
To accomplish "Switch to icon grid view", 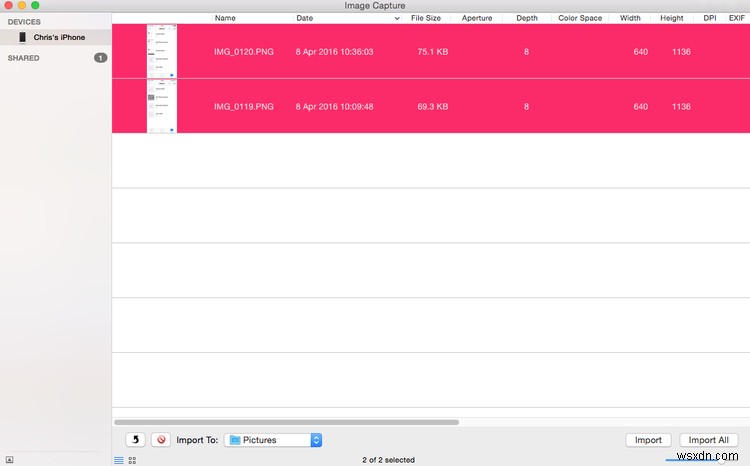I will click(x=133, y=460).
